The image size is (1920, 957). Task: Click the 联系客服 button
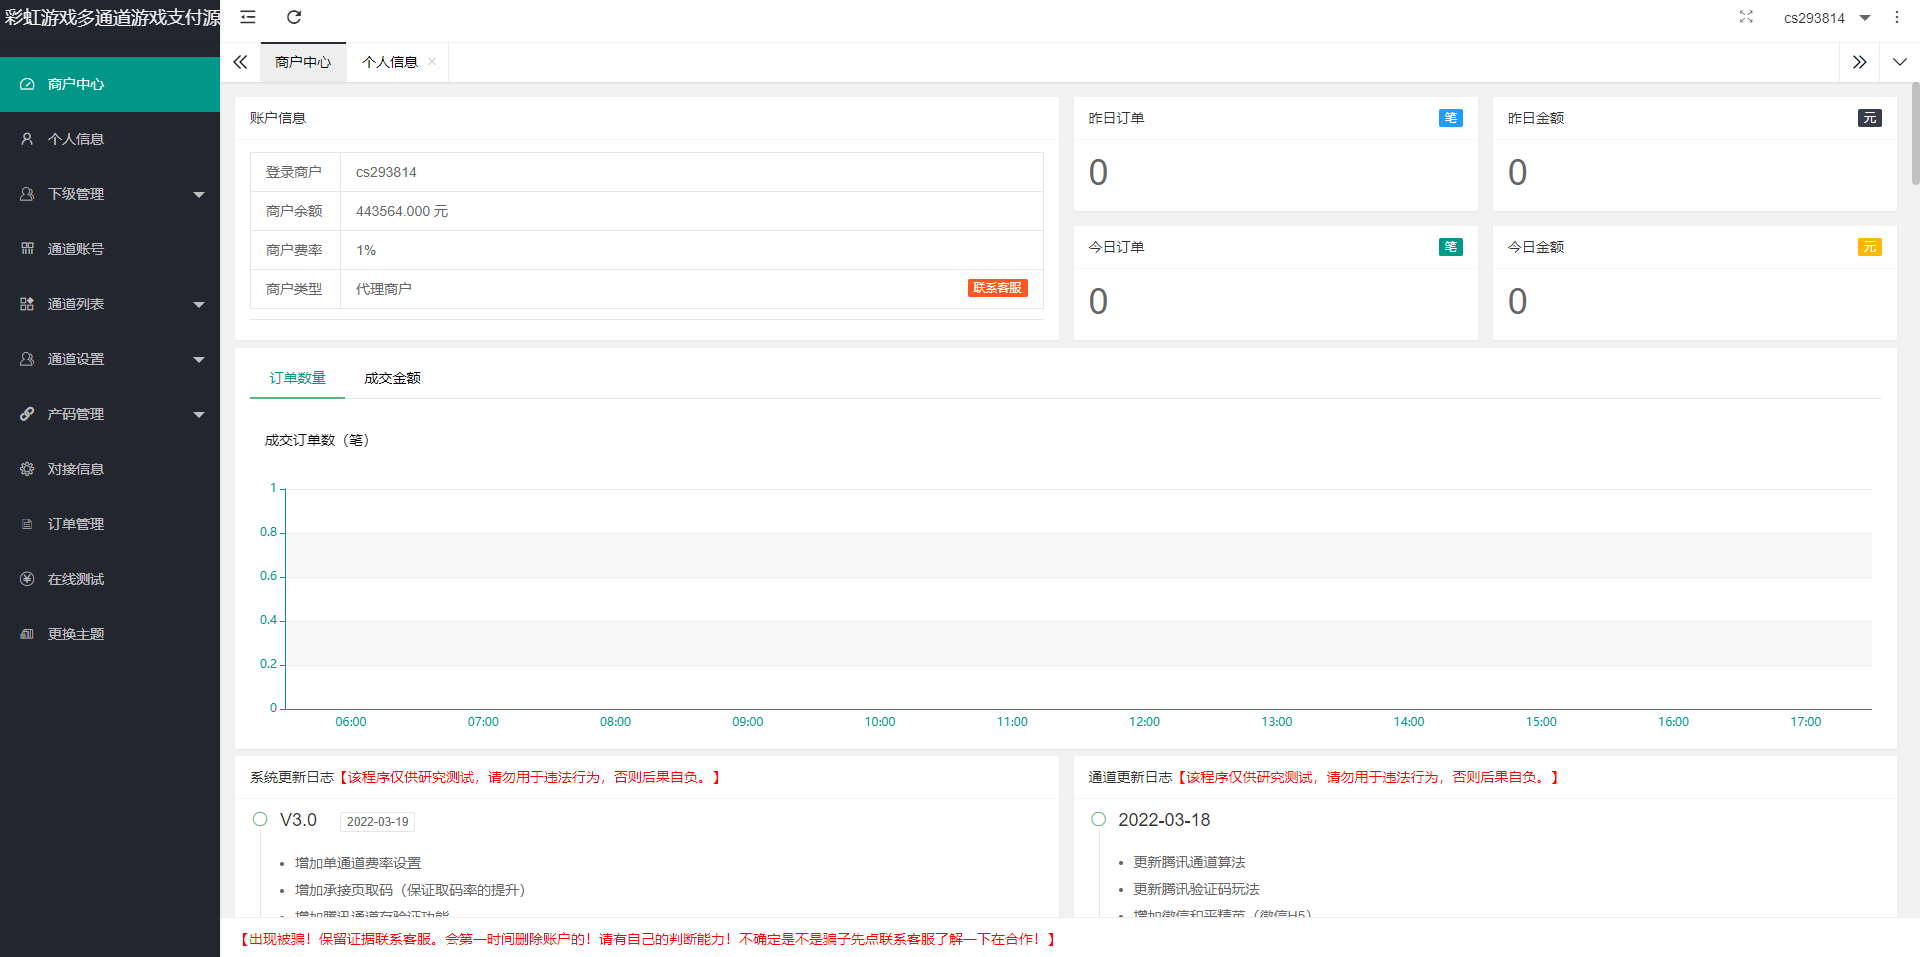coord(997,288)
